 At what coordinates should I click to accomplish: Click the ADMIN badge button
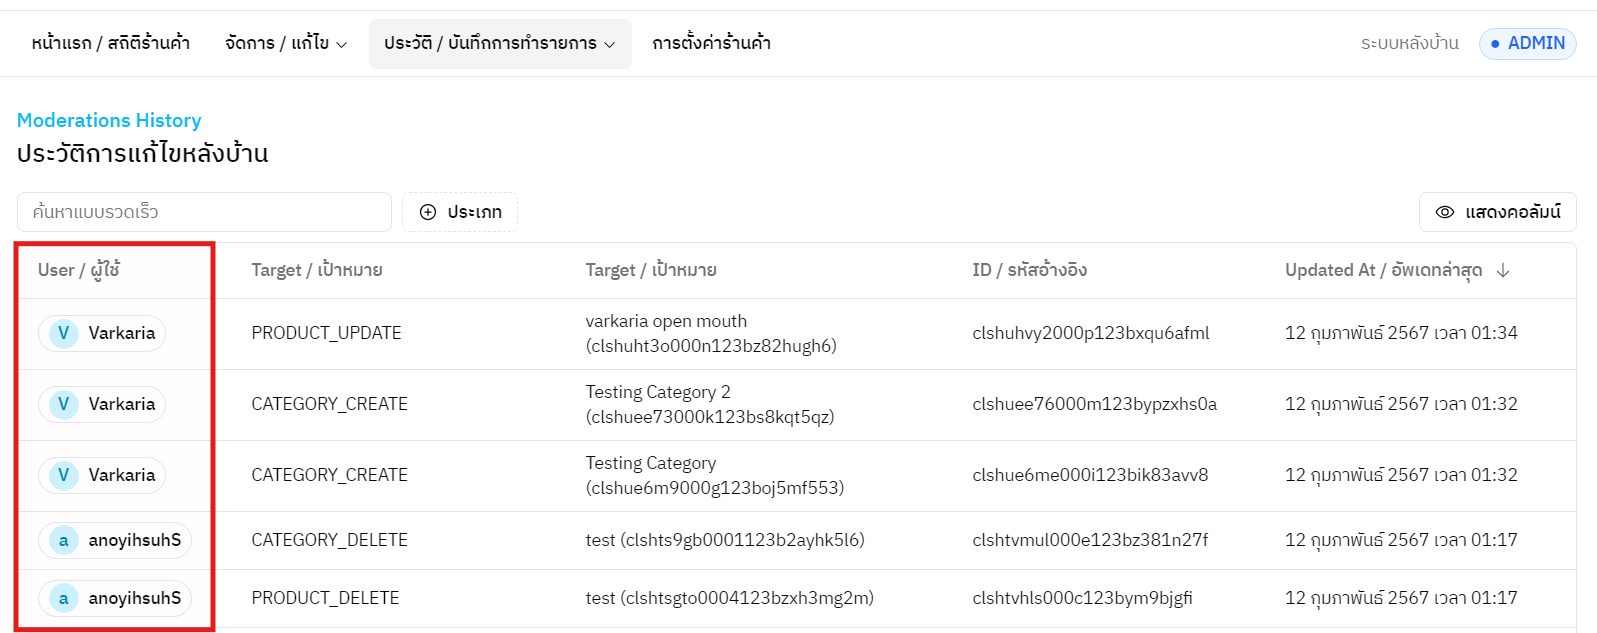pyautogui.click(x=1527, y=44)
